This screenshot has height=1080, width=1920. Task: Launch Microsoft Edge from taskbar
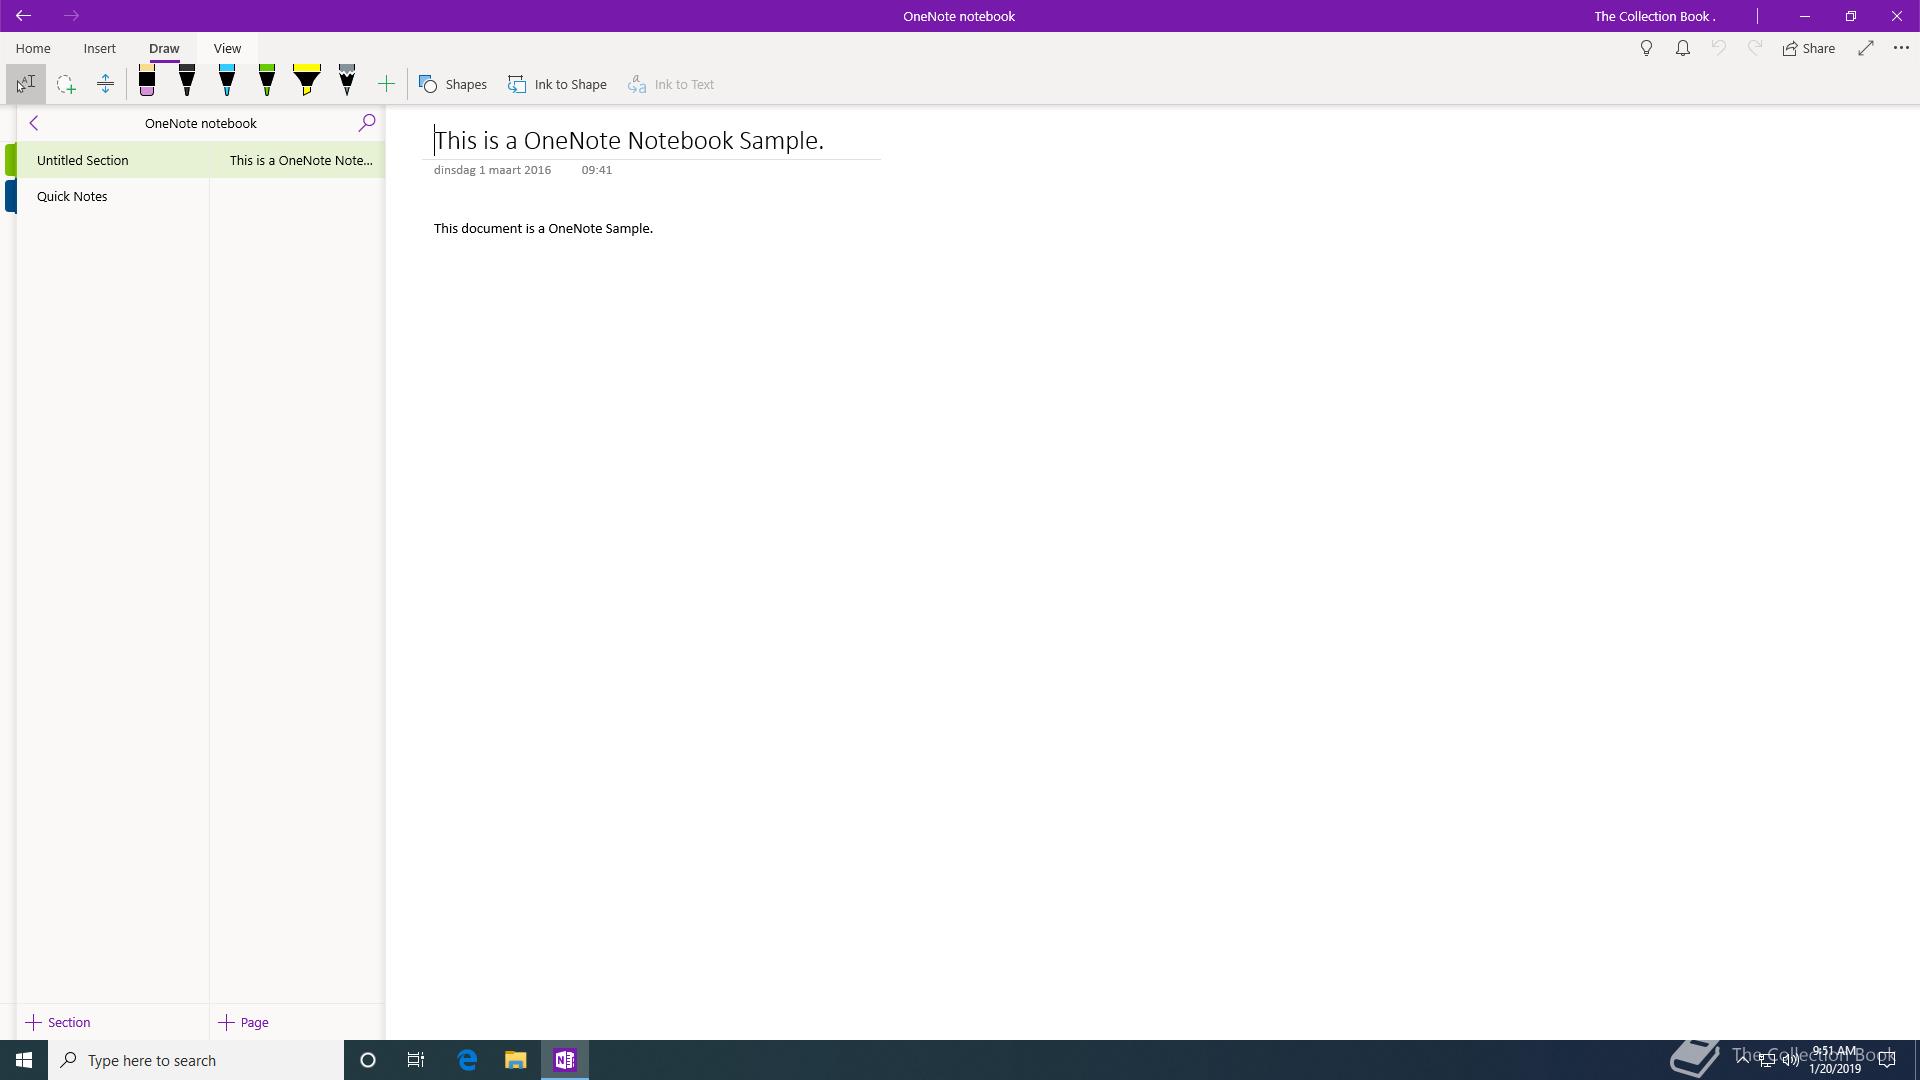tap(467, 1060)
